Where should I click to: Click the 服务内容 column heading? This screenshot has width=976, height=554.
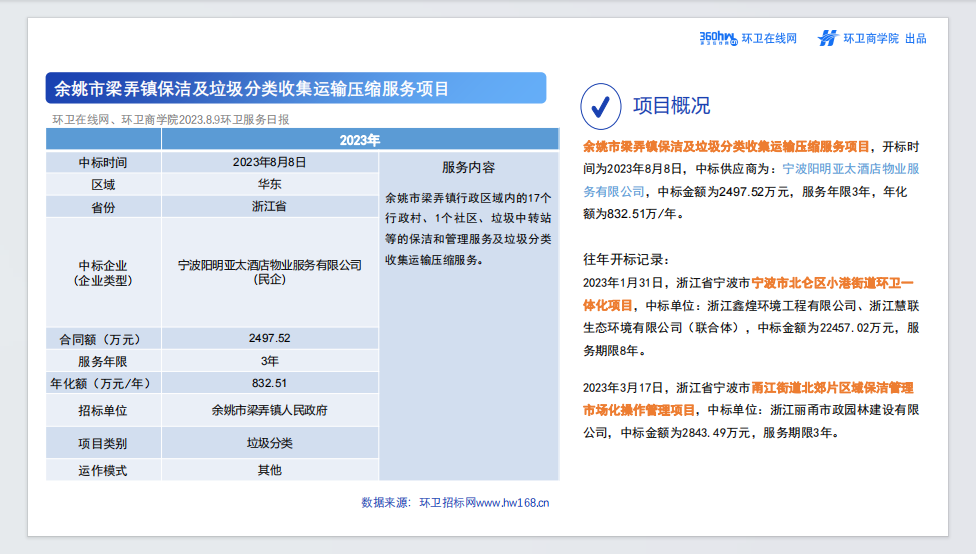(x=469, y=167)
